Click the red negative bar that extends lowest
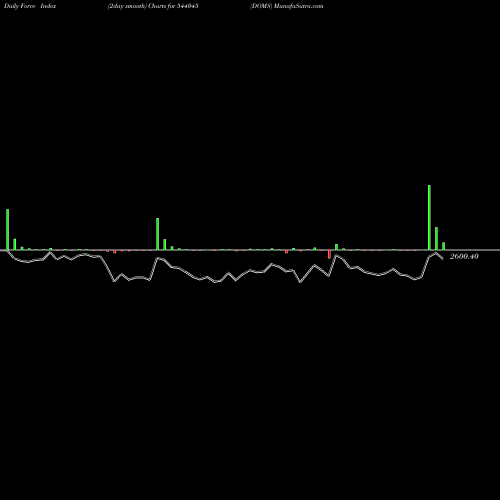 click(329, 254)
